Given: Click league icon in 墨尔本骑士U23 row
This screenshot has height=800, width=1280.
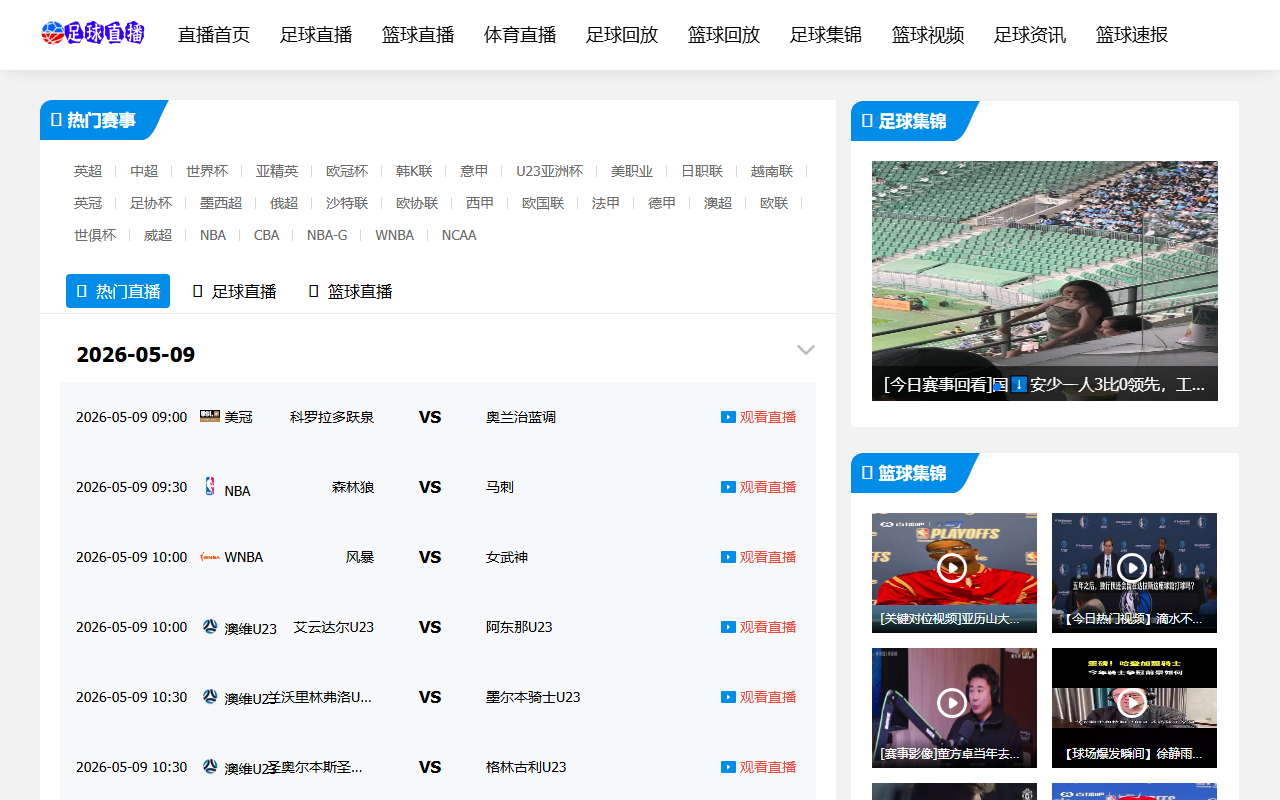Looking at the screenshot, I should pos(210,696).
